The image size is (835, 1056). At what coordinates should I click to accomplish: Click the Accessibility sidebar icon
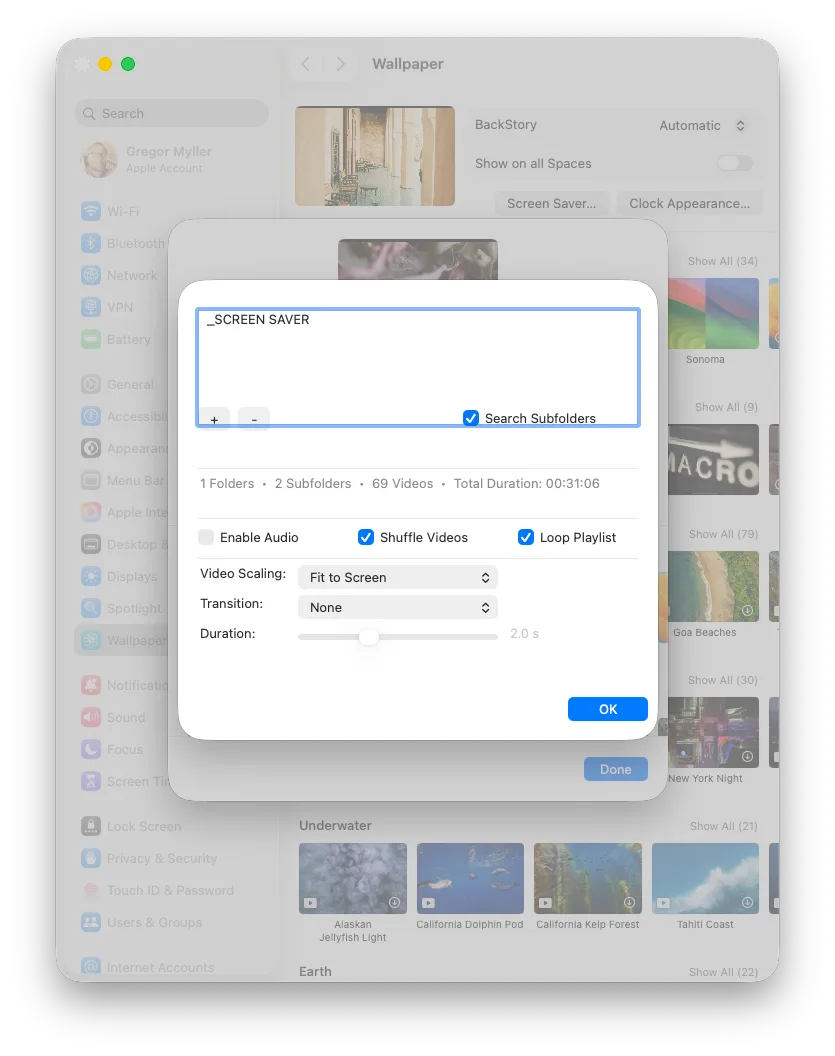click(91, 416)
